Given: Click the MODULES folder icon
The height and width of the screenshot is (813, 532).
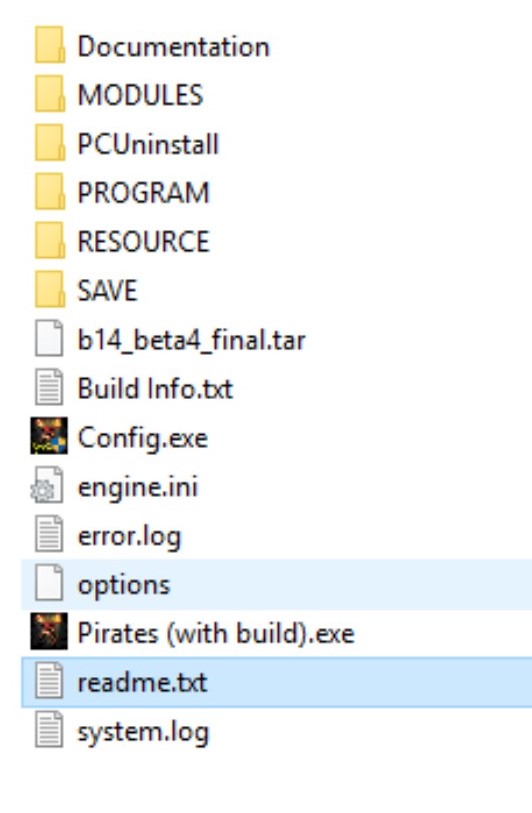Looking at the screenshot, I should [x=49, y=94].
